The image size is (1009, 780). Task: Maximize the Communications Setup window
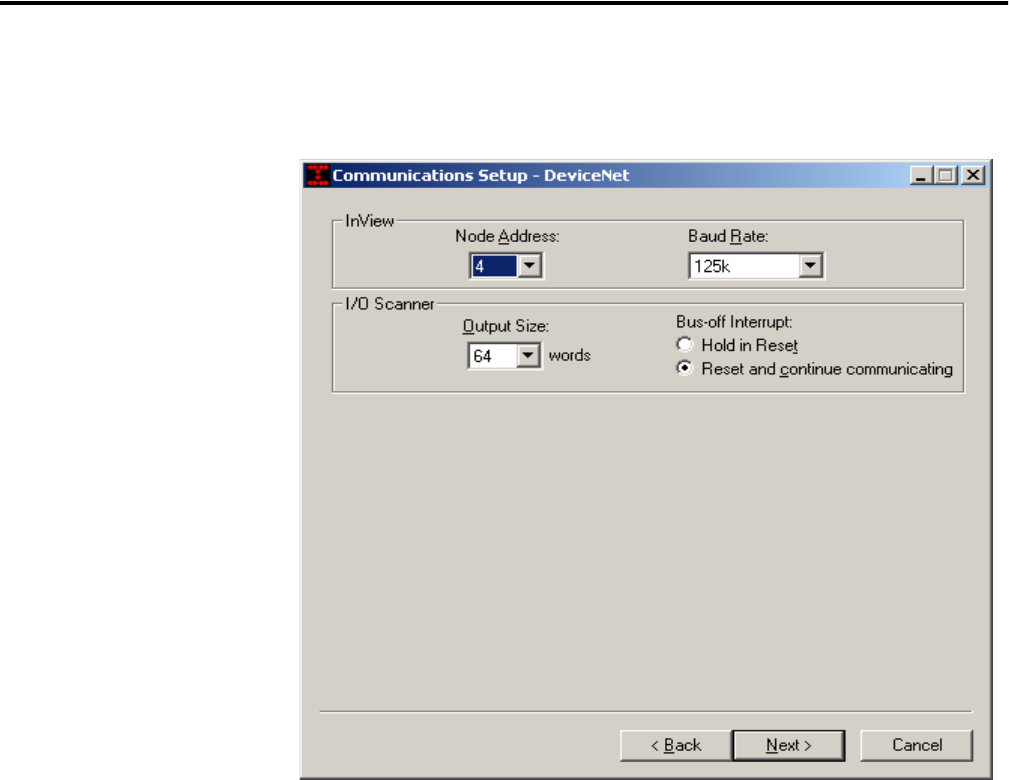(x=946, y=175)
